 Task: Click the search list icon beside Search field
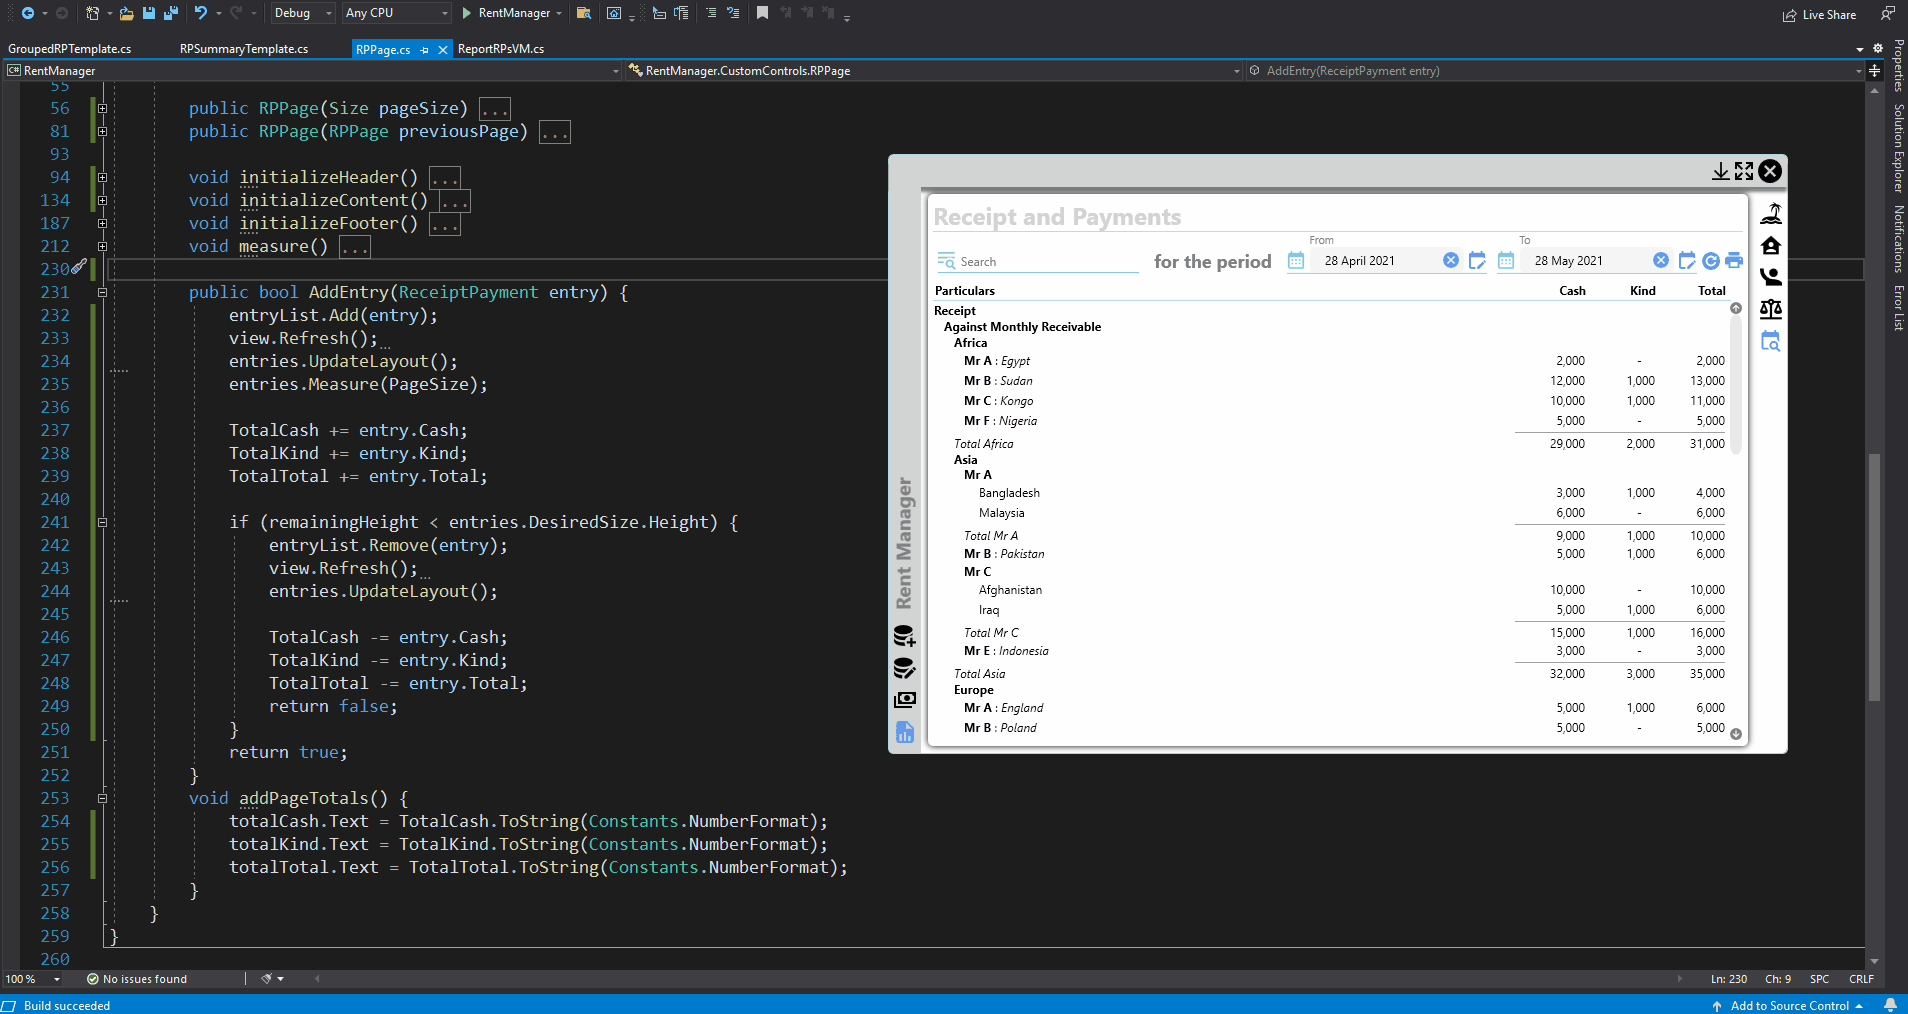point(946,262)
